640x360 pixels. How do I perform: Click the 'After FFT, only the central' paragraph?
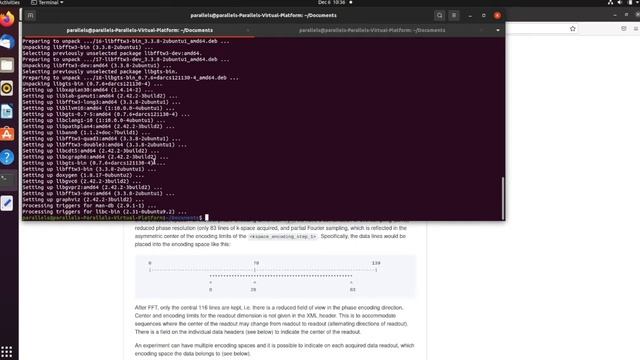[x=271, y=320]
